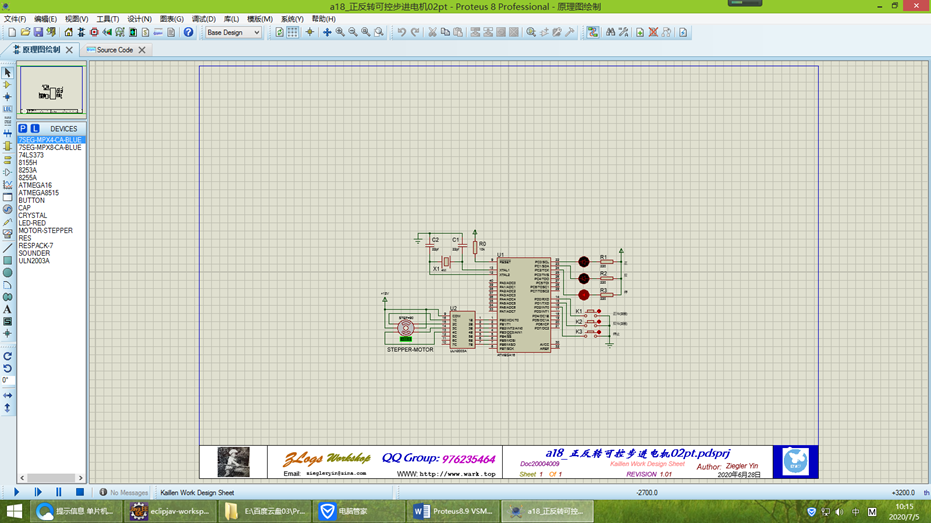Click the New Project toolbar icon
The width and height of the screenshot is (931, 524).
(12, 32)
